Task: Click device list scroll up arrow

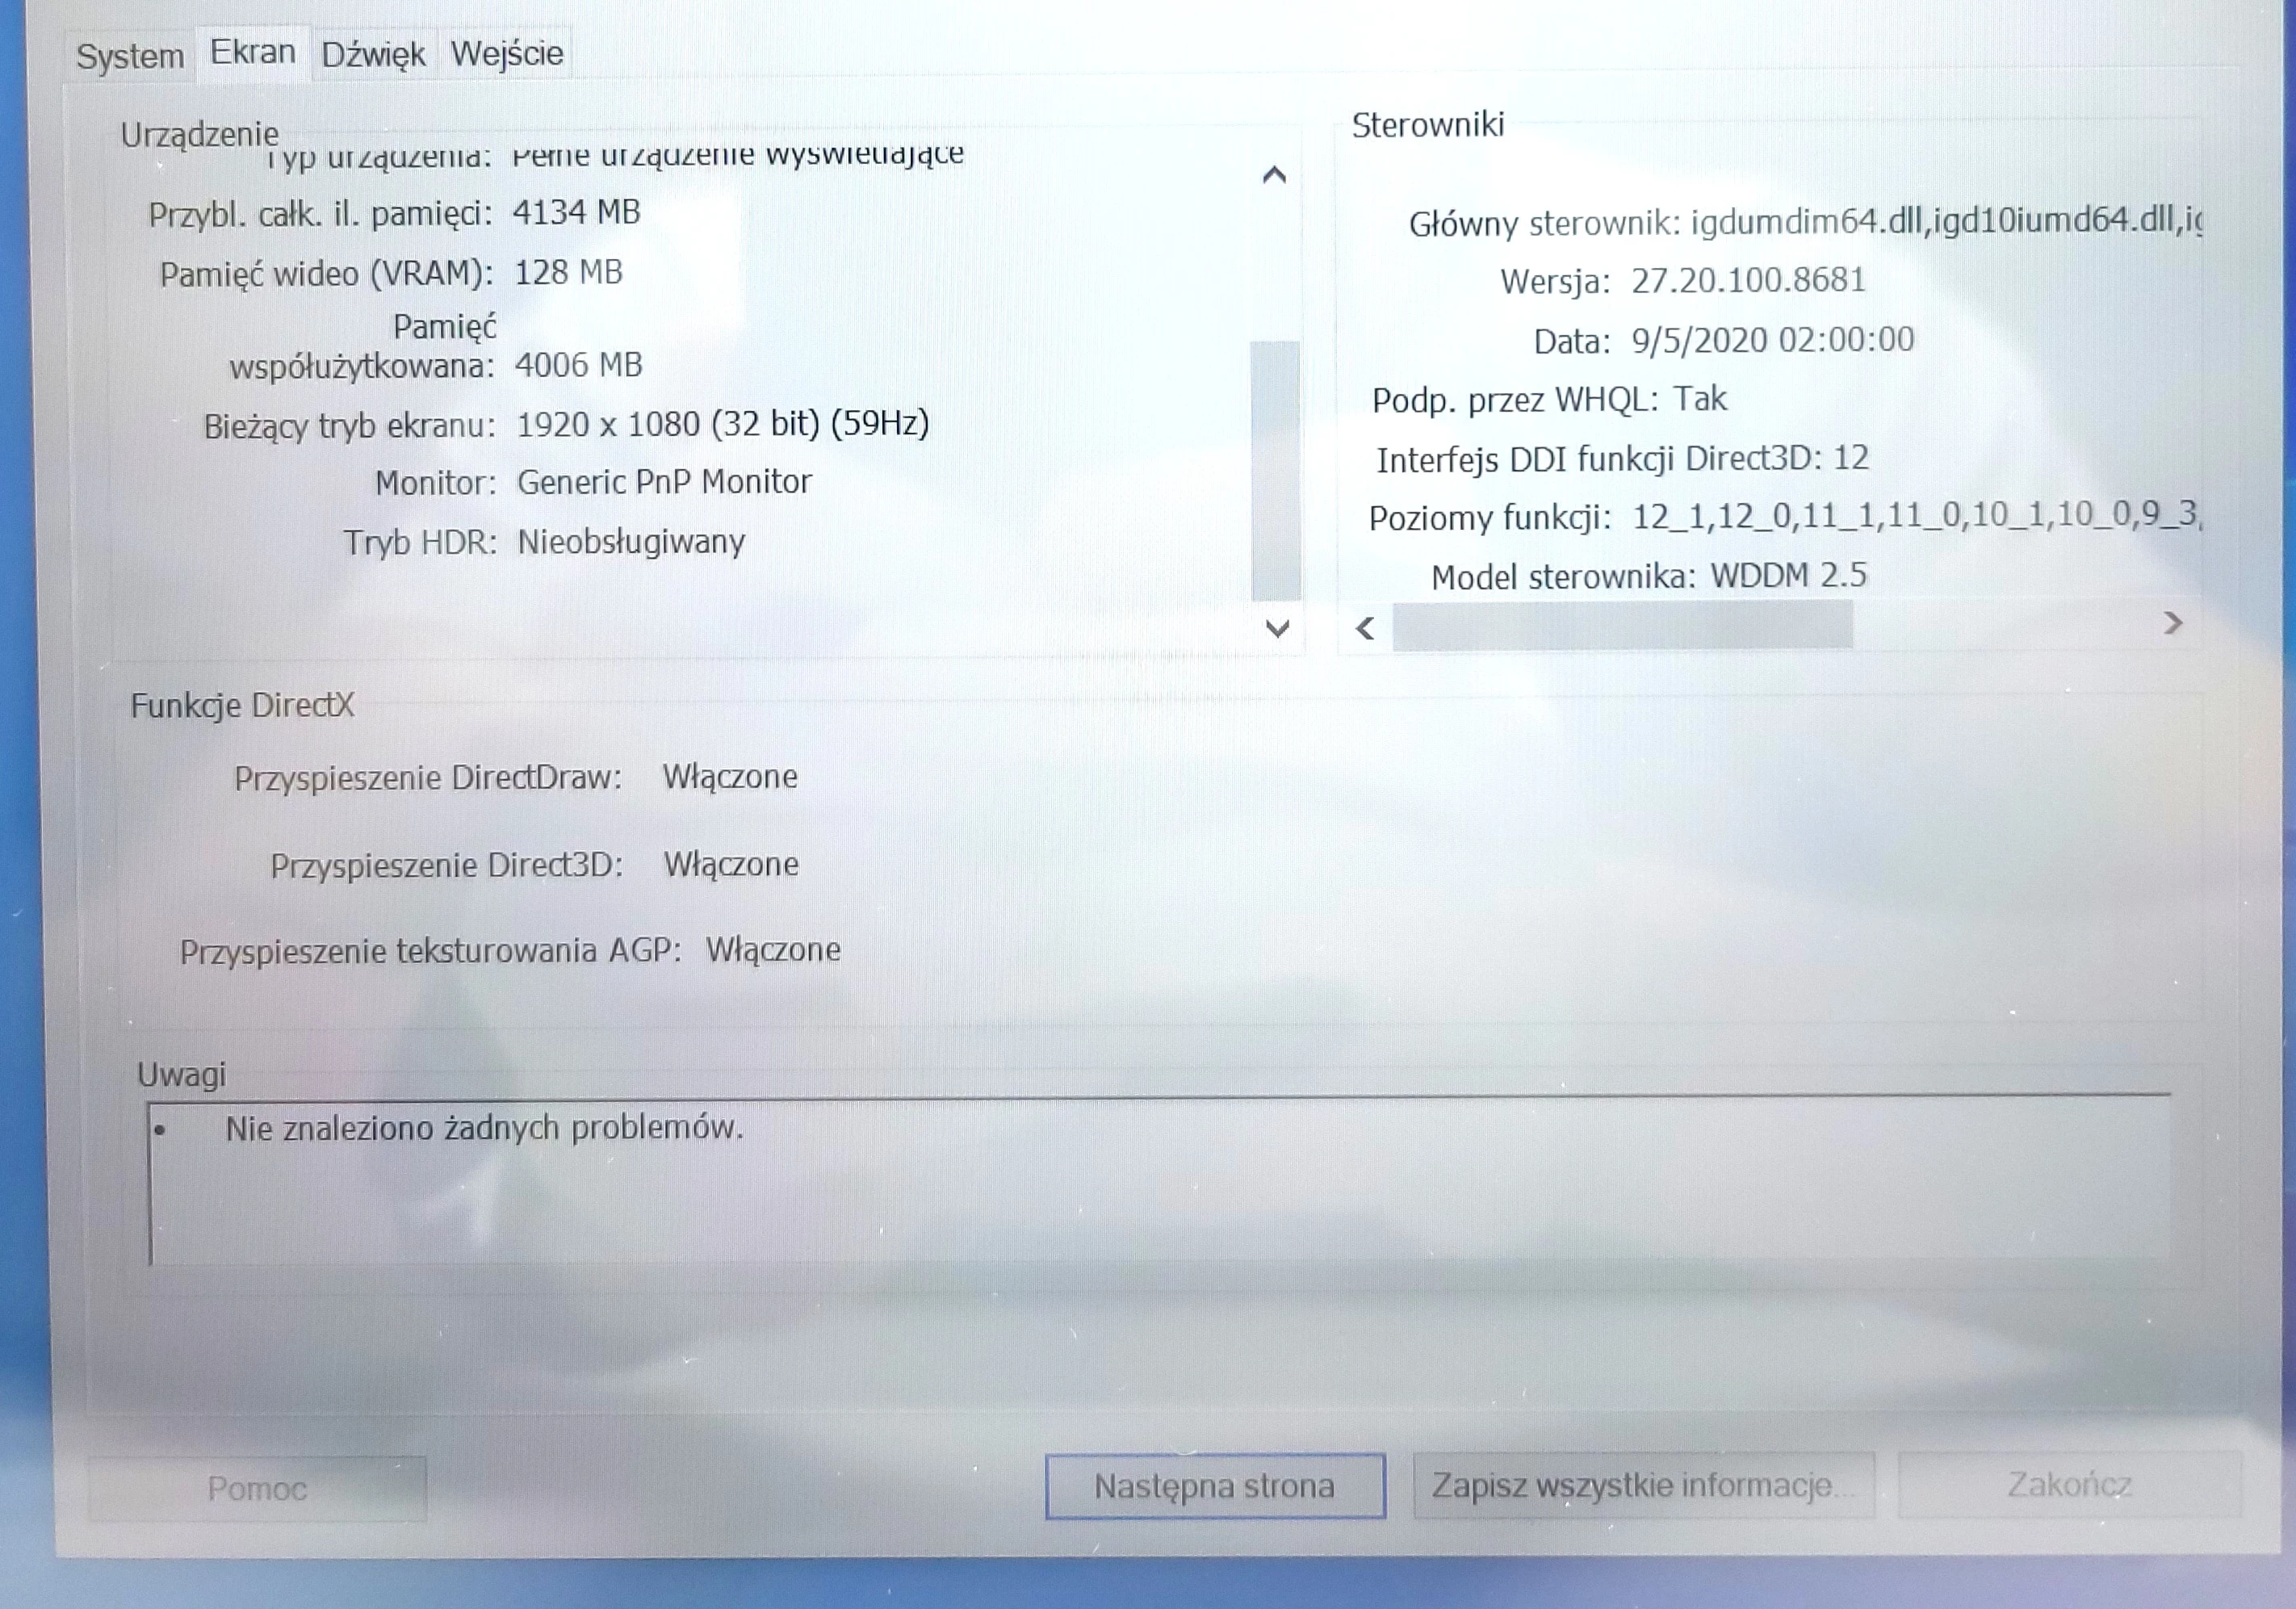Action: pos(1274,175)
